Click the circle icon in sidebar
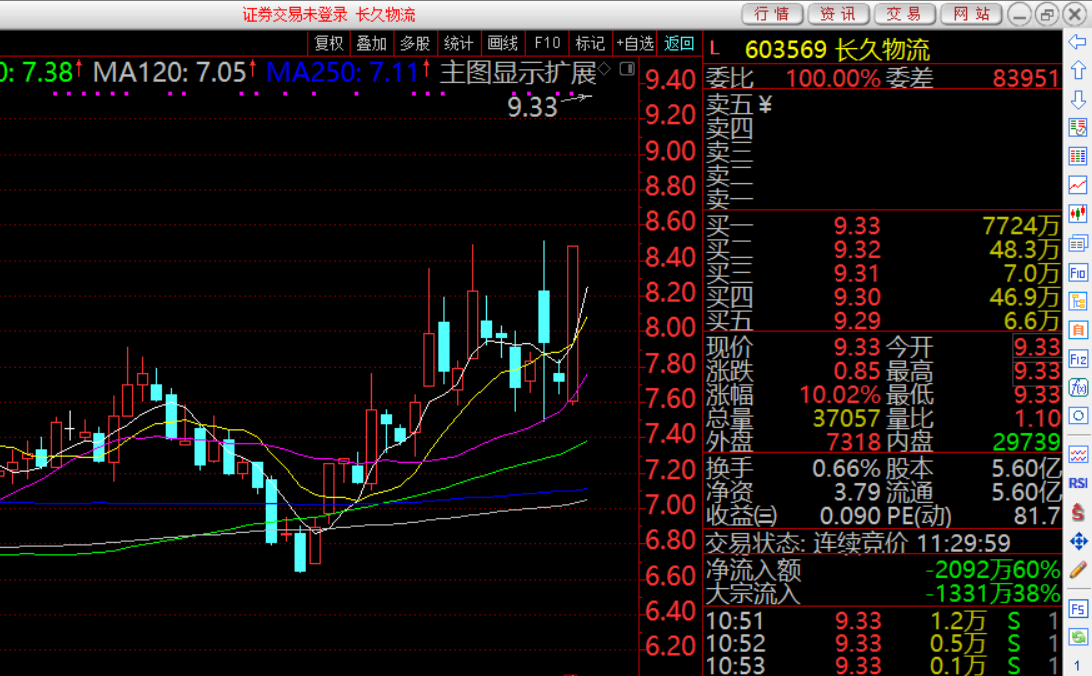Screen dimensions: 1092x676 (1077, 416)
